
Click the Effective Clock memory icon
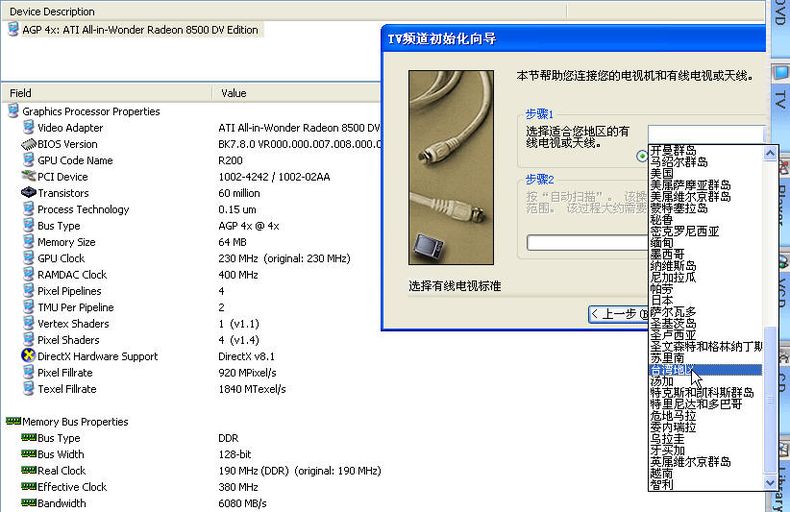[29, 486]
